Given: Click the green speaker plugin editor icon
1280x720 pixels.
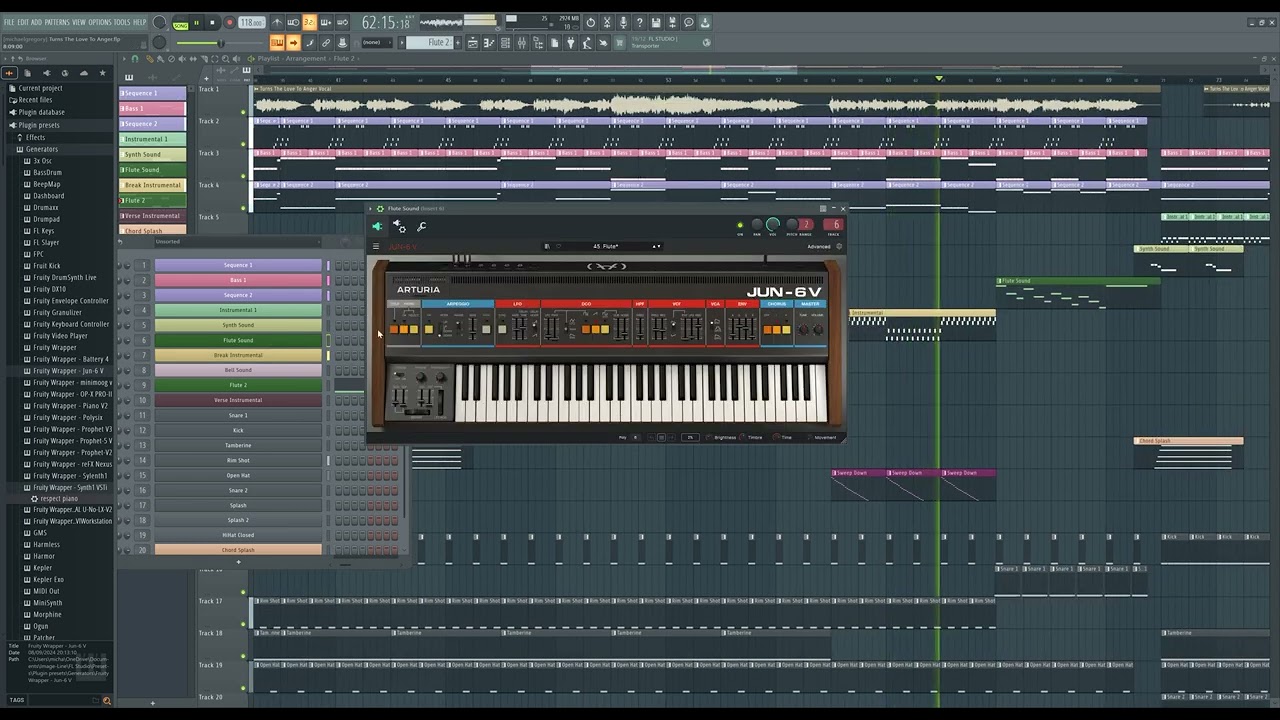Looking at the screenshot, I should coord(377,227).
